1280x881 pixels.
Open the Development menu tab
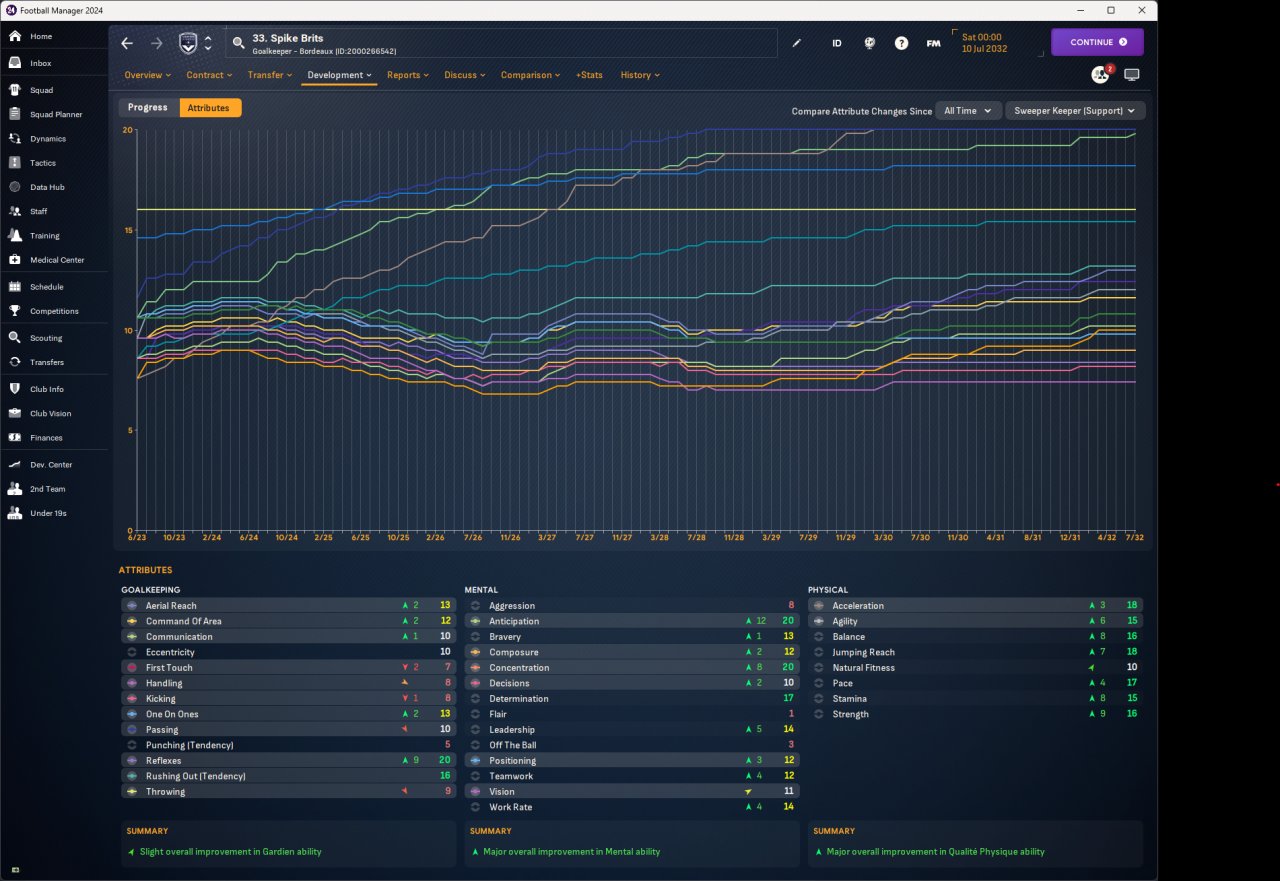339,75
